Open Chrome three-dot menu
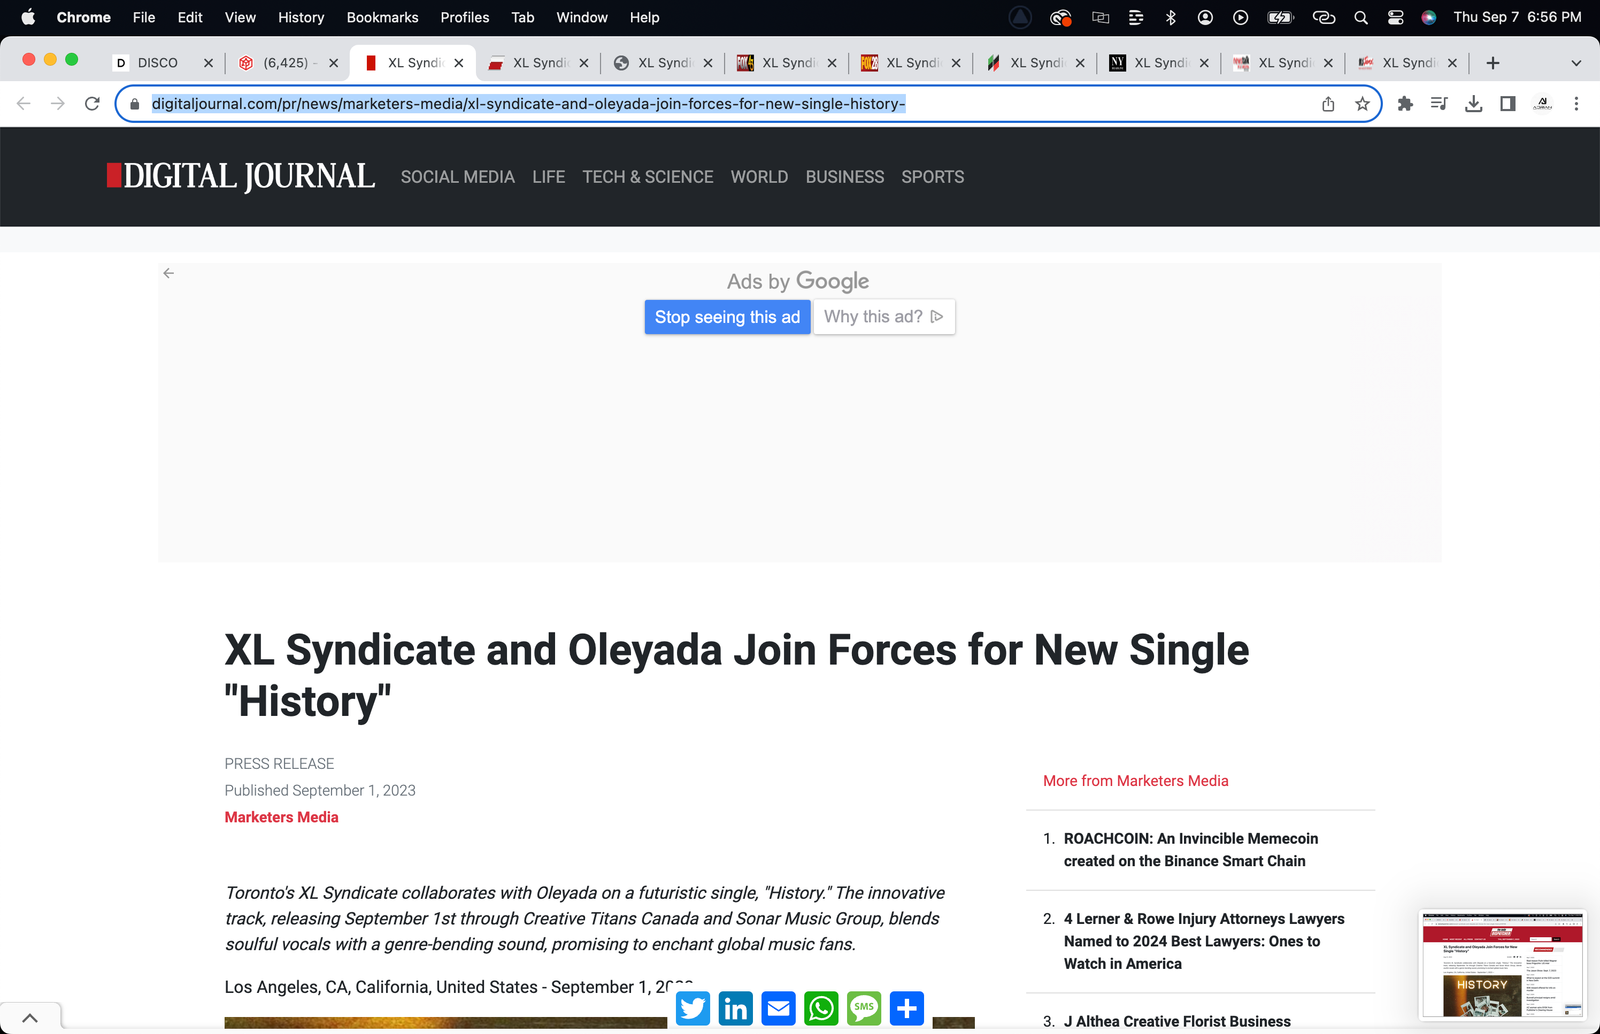This screenshot has height=1034, width=1600. 1576,104
